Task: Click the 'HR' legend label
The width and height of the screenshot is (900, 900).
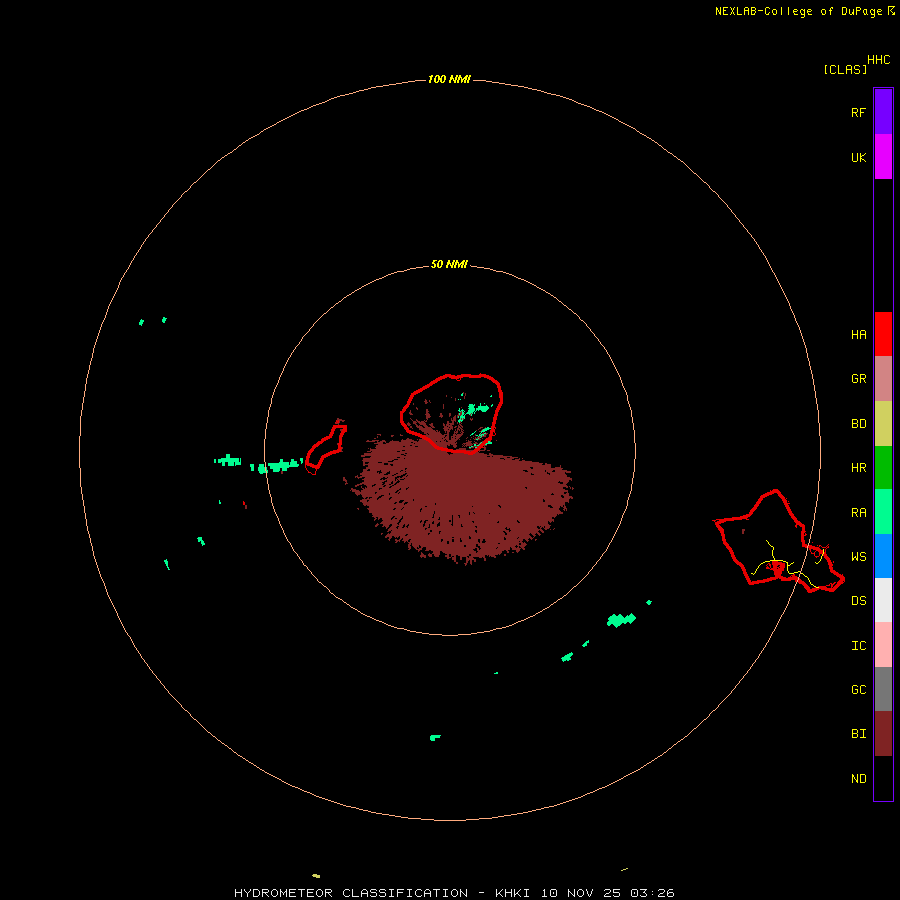Action: click(858, 468)
